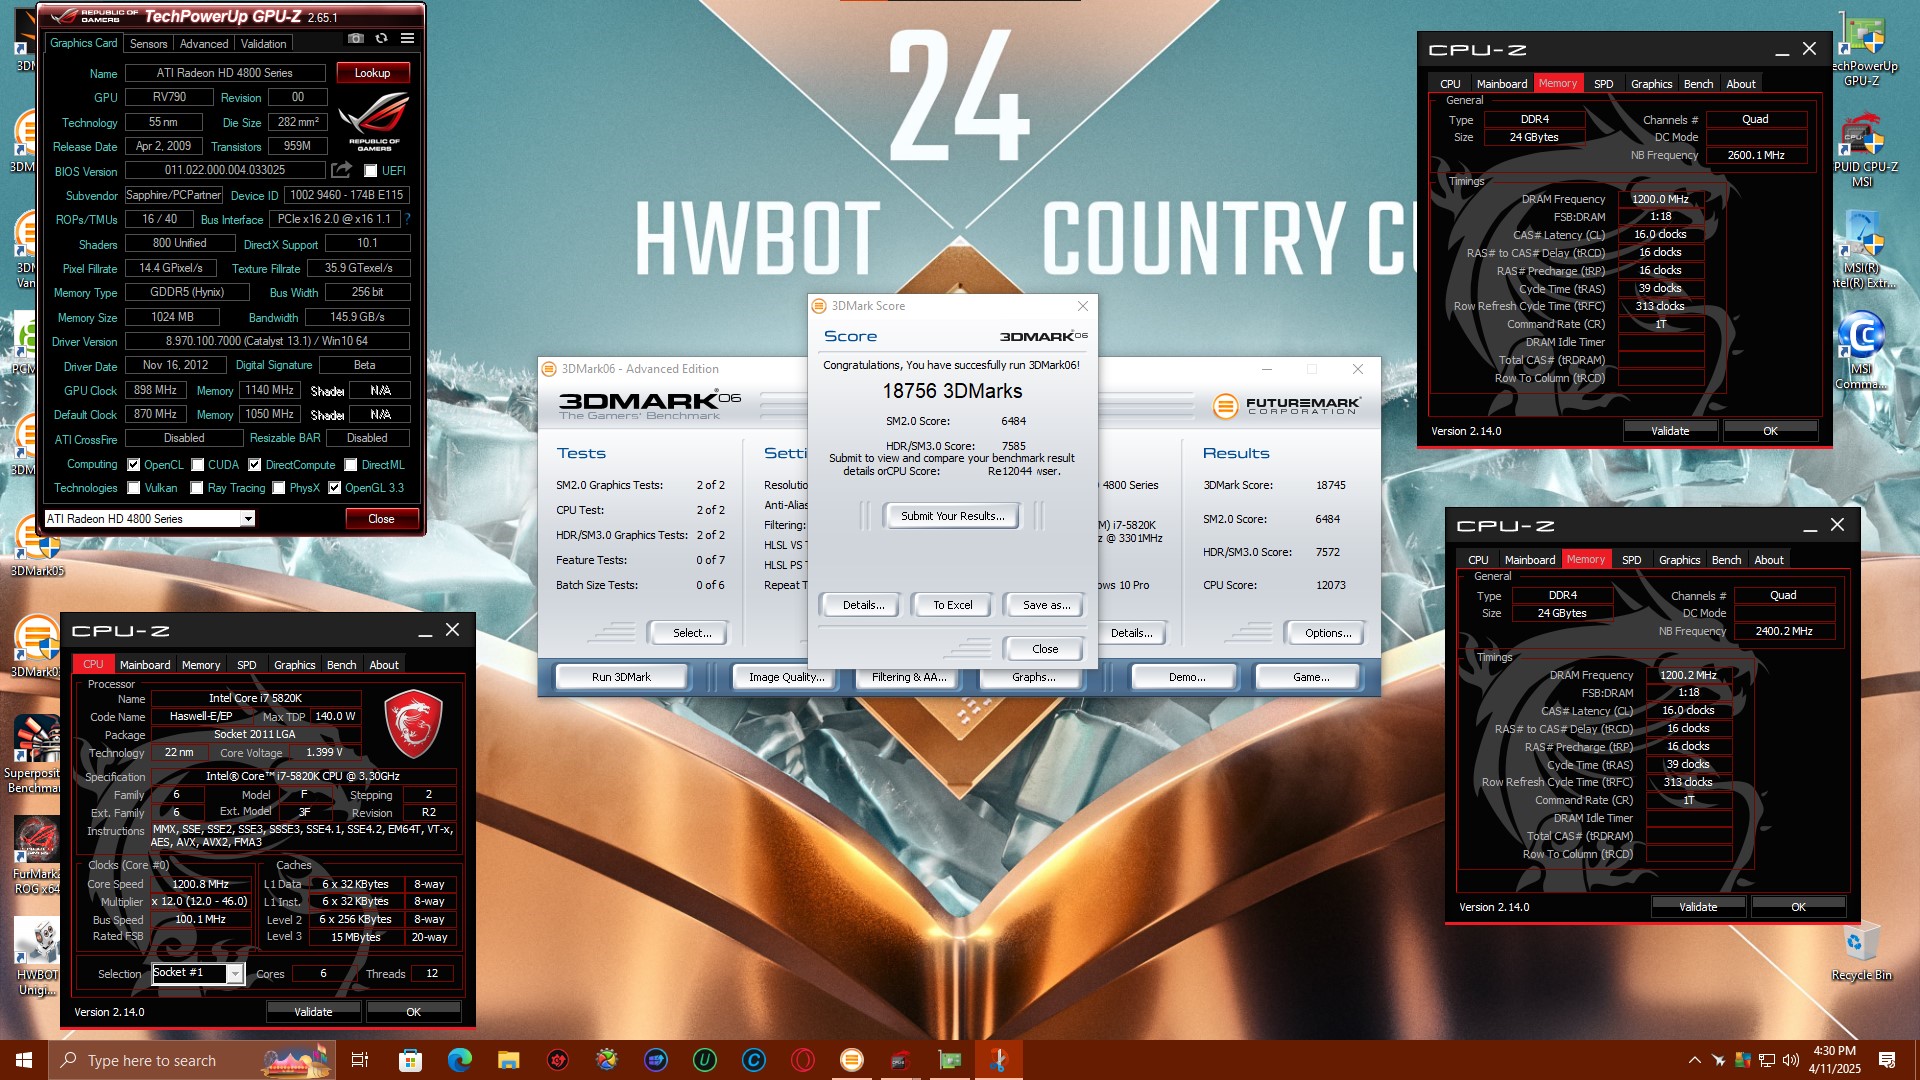Open HWBOT Unigine desktop shortcut
Screen dimensions: 1920x1080
pyautogui.click(x=37, y=957)
